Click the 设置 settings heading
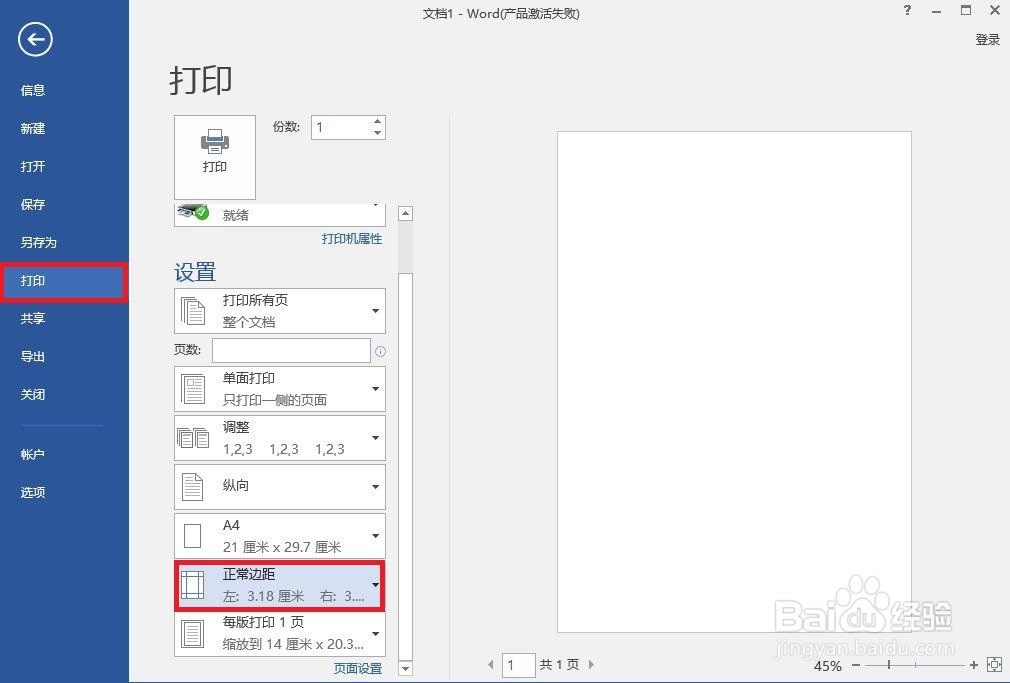 (195, 273)
